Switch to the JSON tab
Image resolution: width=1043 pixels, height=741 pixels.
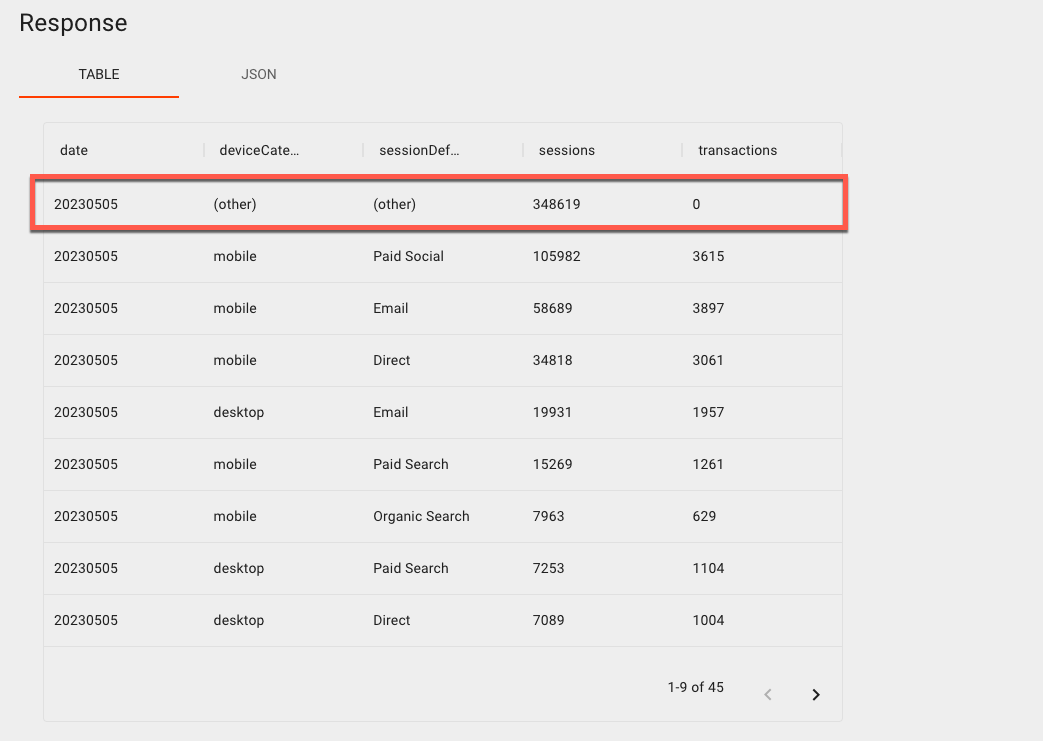coord(259,74)
